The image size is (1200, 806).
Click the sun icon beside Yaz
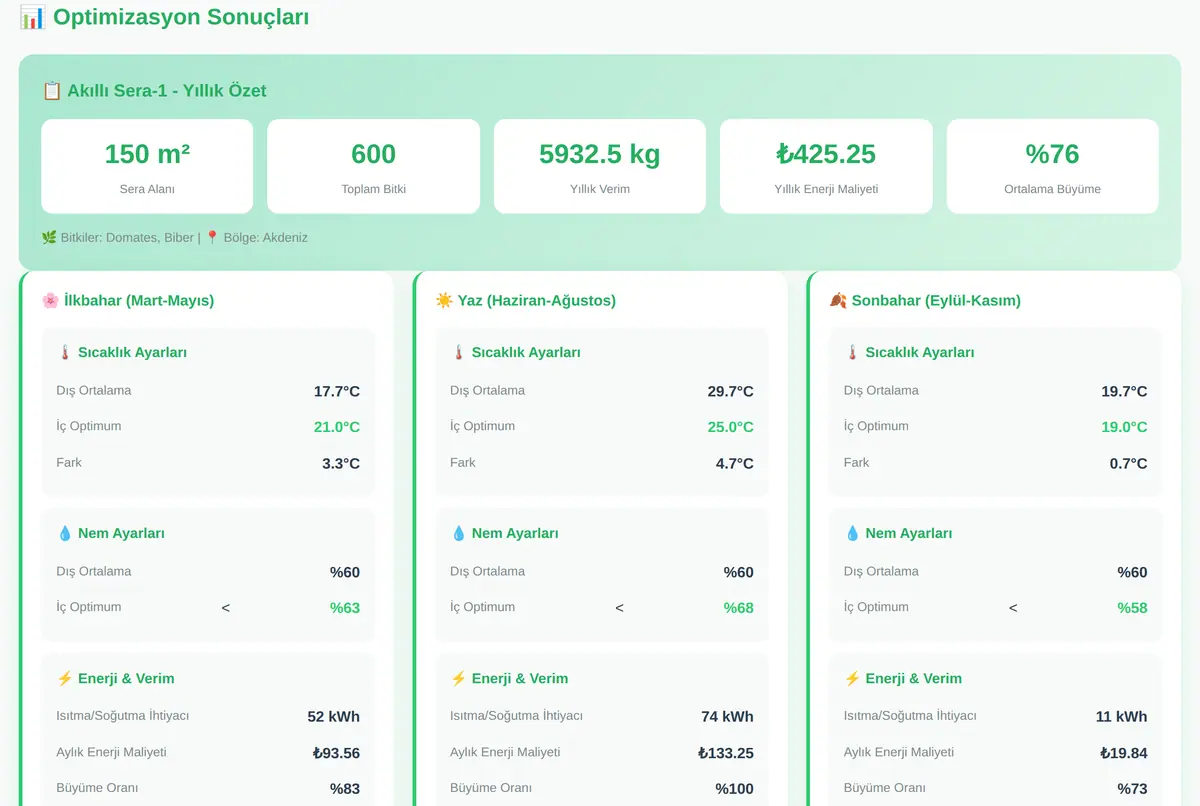pyautogui.click(x=444, y=300)
